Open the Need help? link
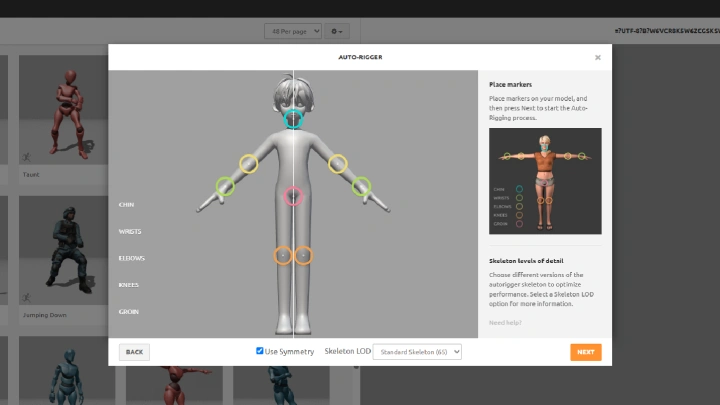This screenshot has height=405, width=720. click(505, 322)
